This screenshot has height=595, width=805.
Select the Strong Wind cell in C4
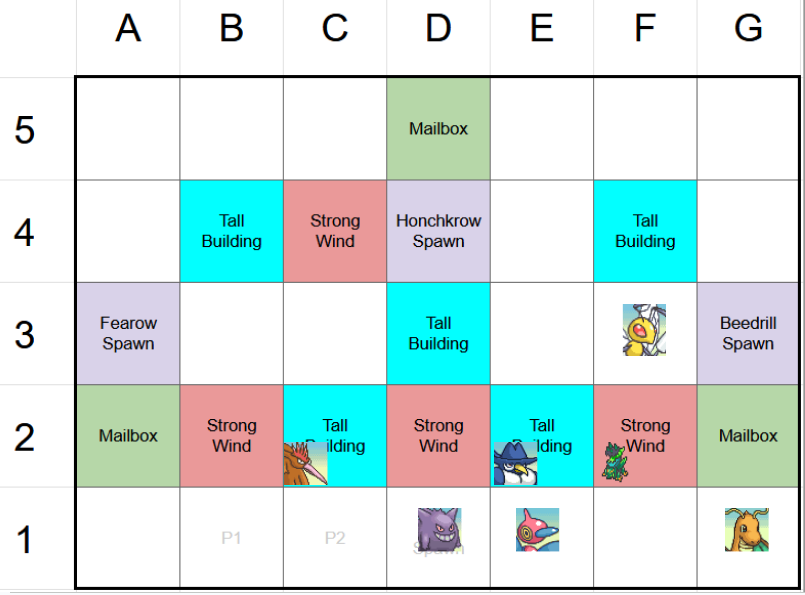(x=335, y=231)
